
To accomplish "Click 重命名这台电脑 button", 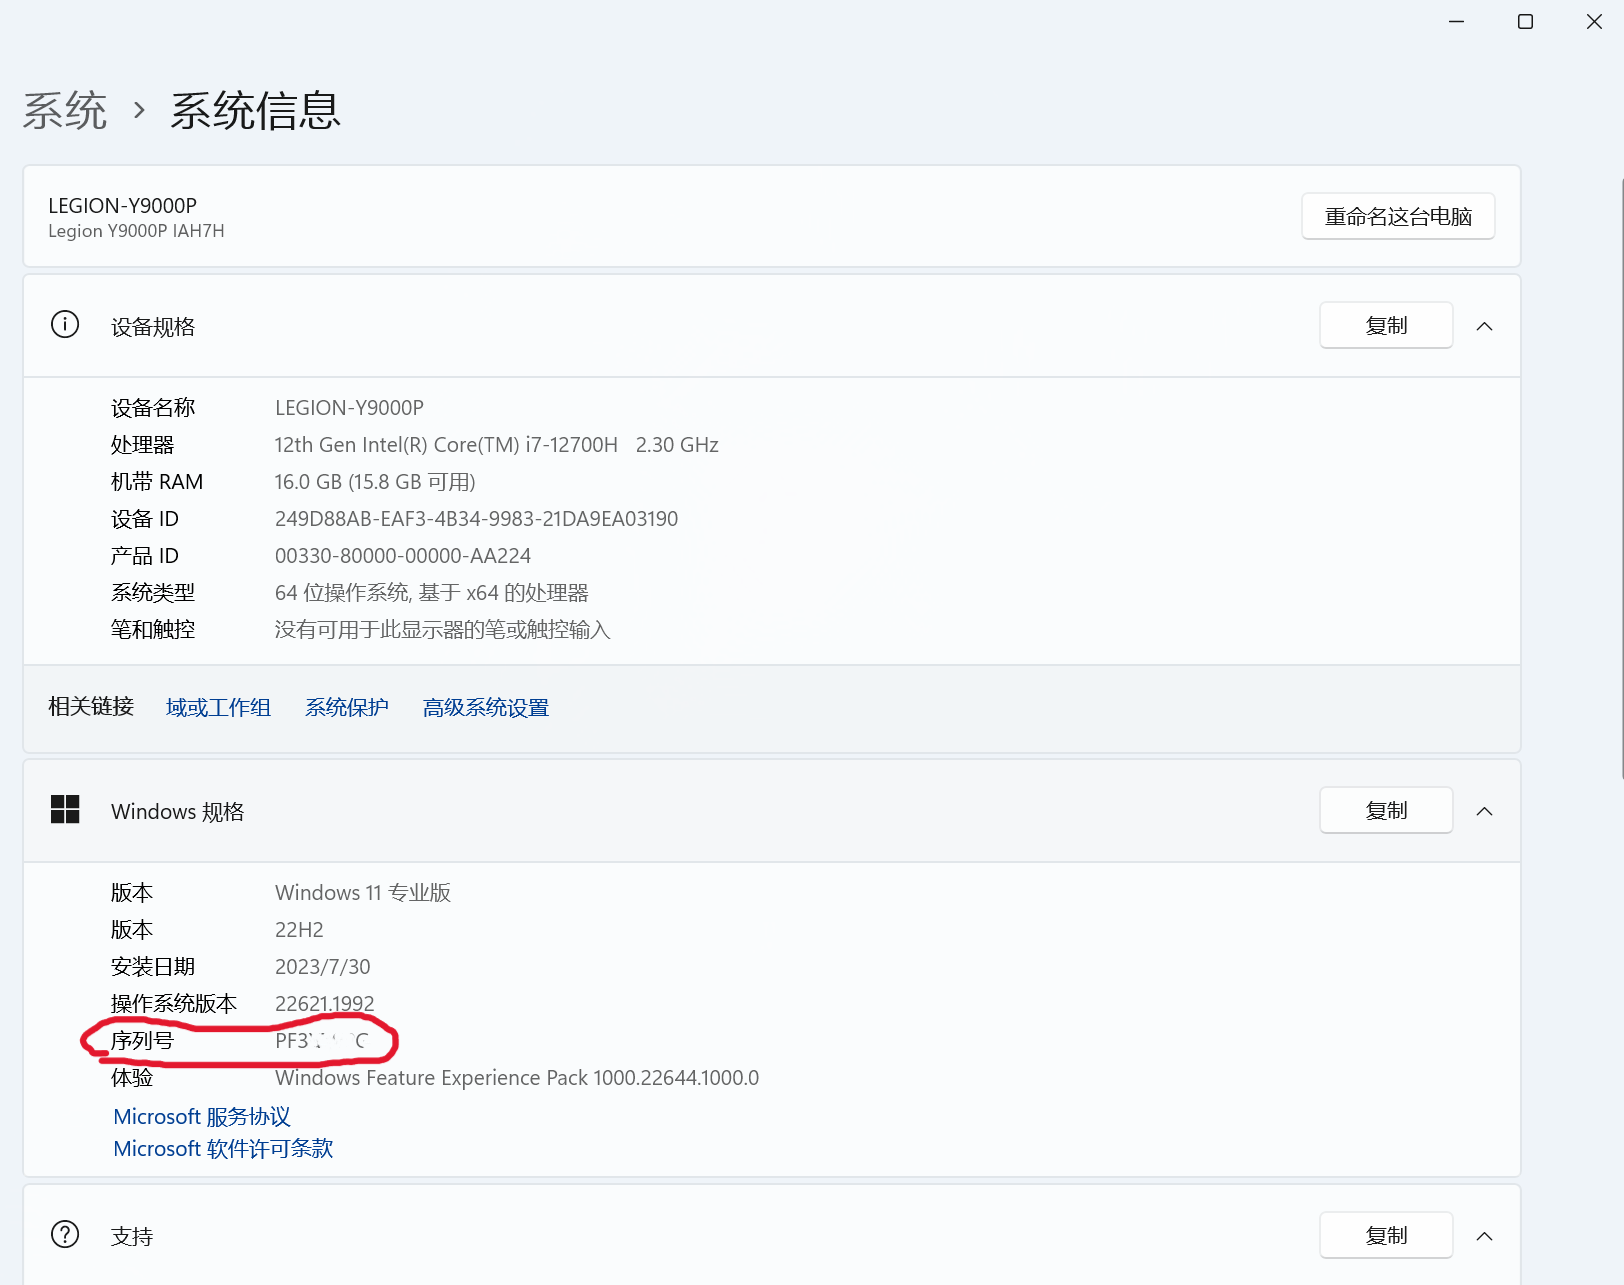I will [x=1398, y=216].
